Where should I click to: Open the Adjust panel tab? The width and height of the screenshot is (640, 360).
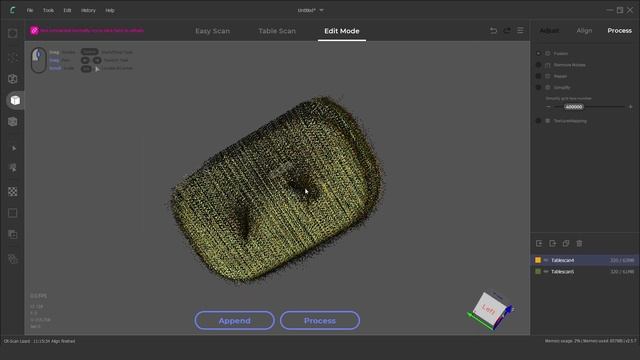coord(549,31)
